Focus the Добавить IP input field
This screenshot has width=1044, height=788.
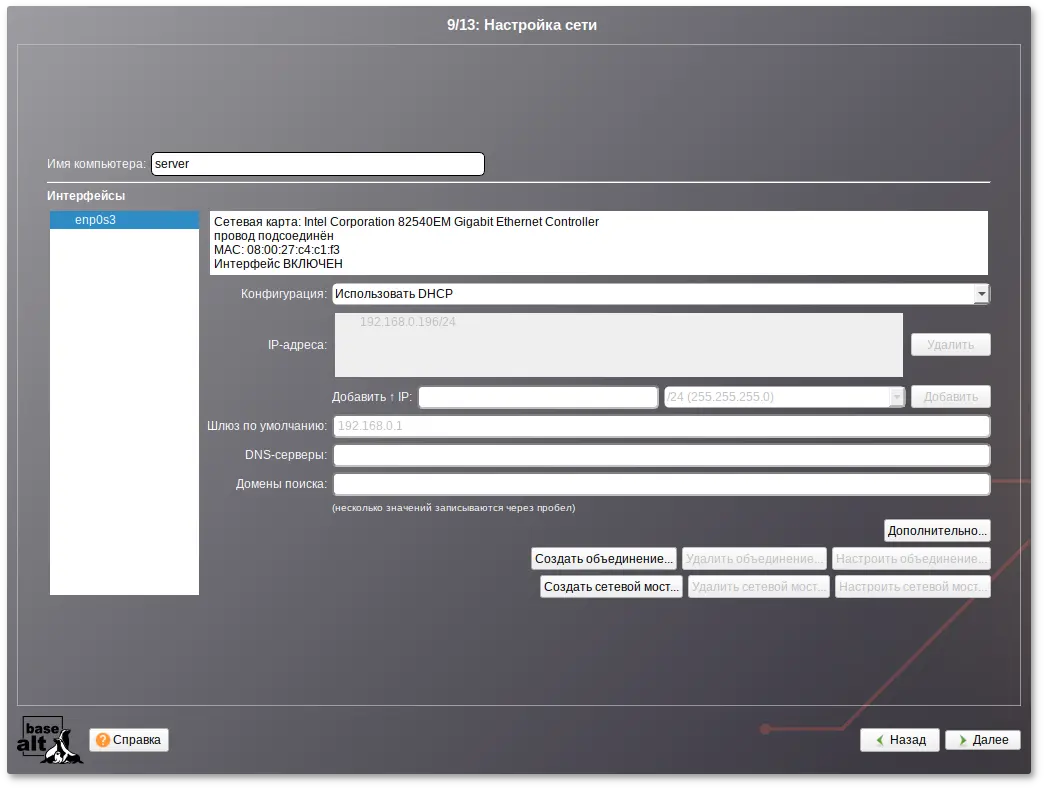[538, 397]
